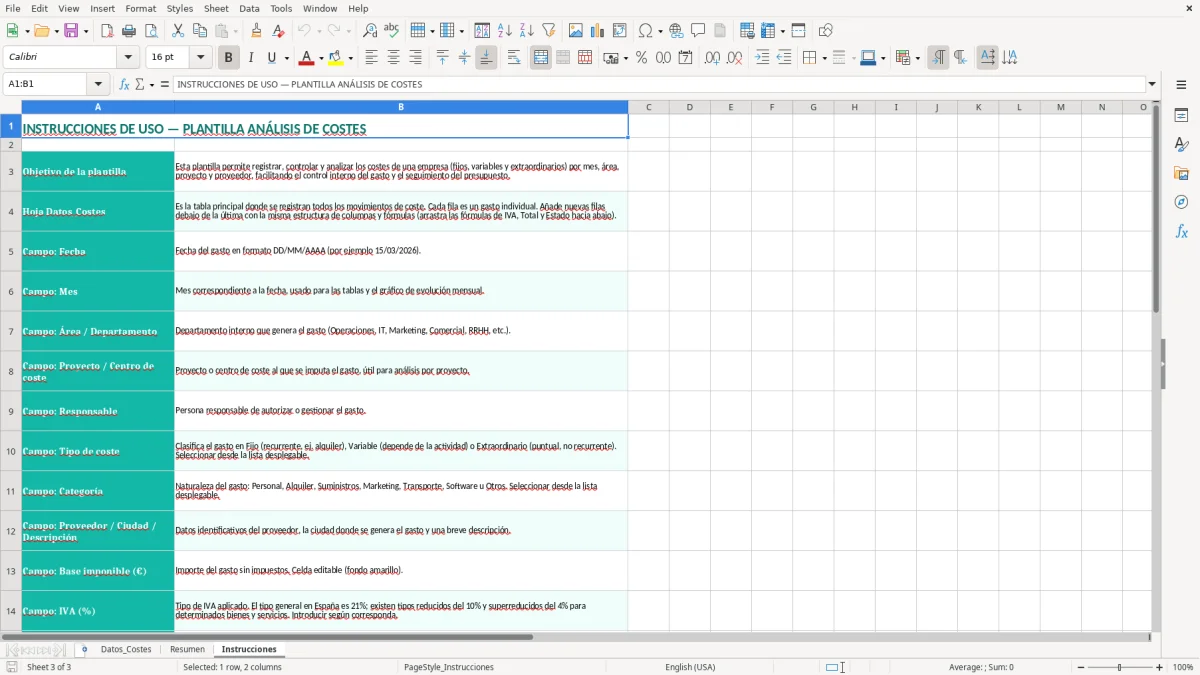Click Define Print Area icon
The width and height of the screenshot is (1200, 675).
click(746, 31)
